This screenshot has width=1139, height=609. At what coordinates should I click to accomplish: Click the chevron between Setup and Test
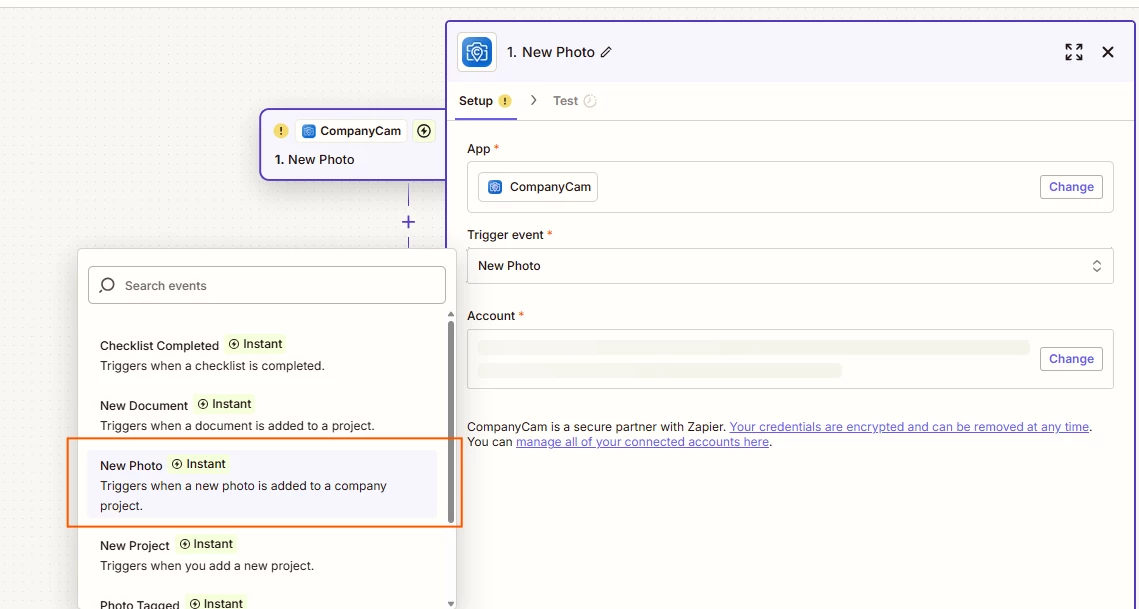pyautogui.click(x=533, y=100)
